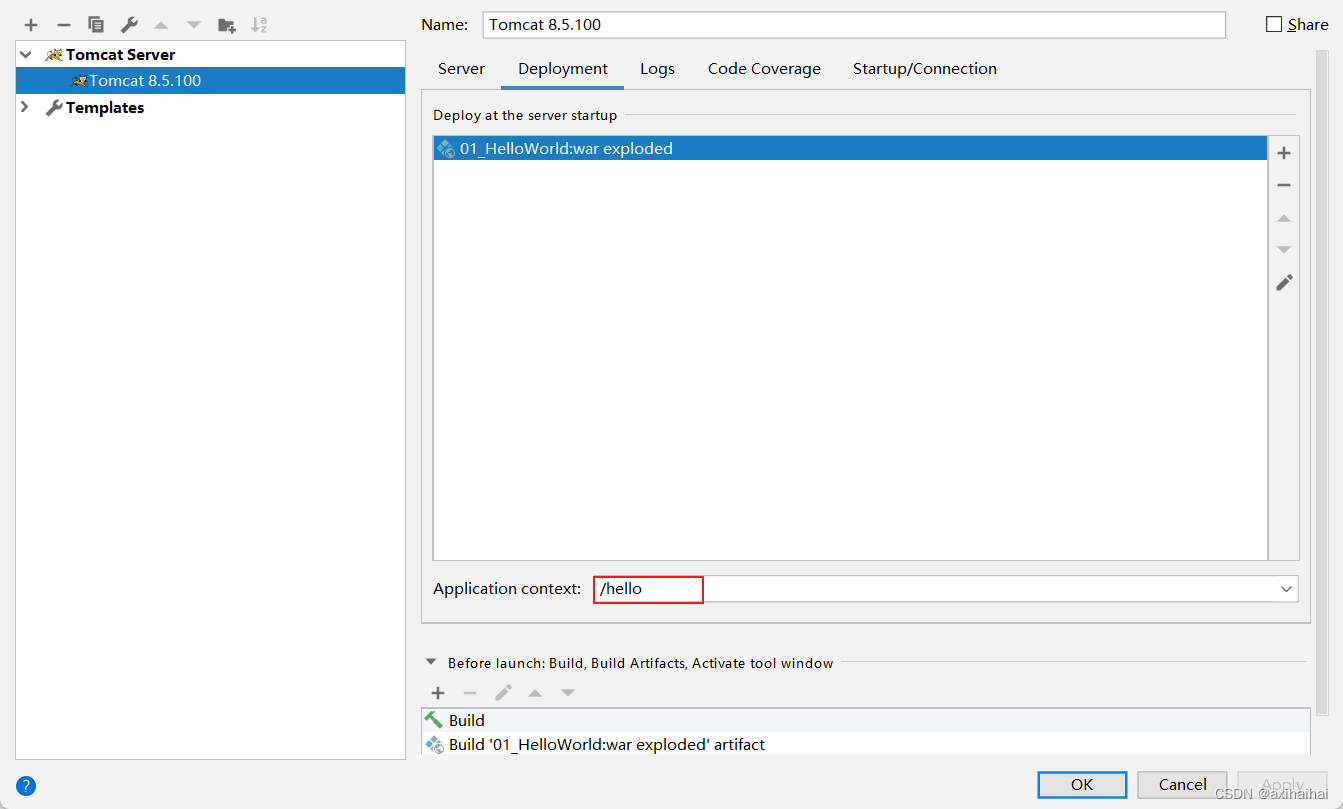Move deployment artifact up
Image resolution: width=1343 pixels, height=809 pixels.
pyautogui.click(x=1284, y=218)
